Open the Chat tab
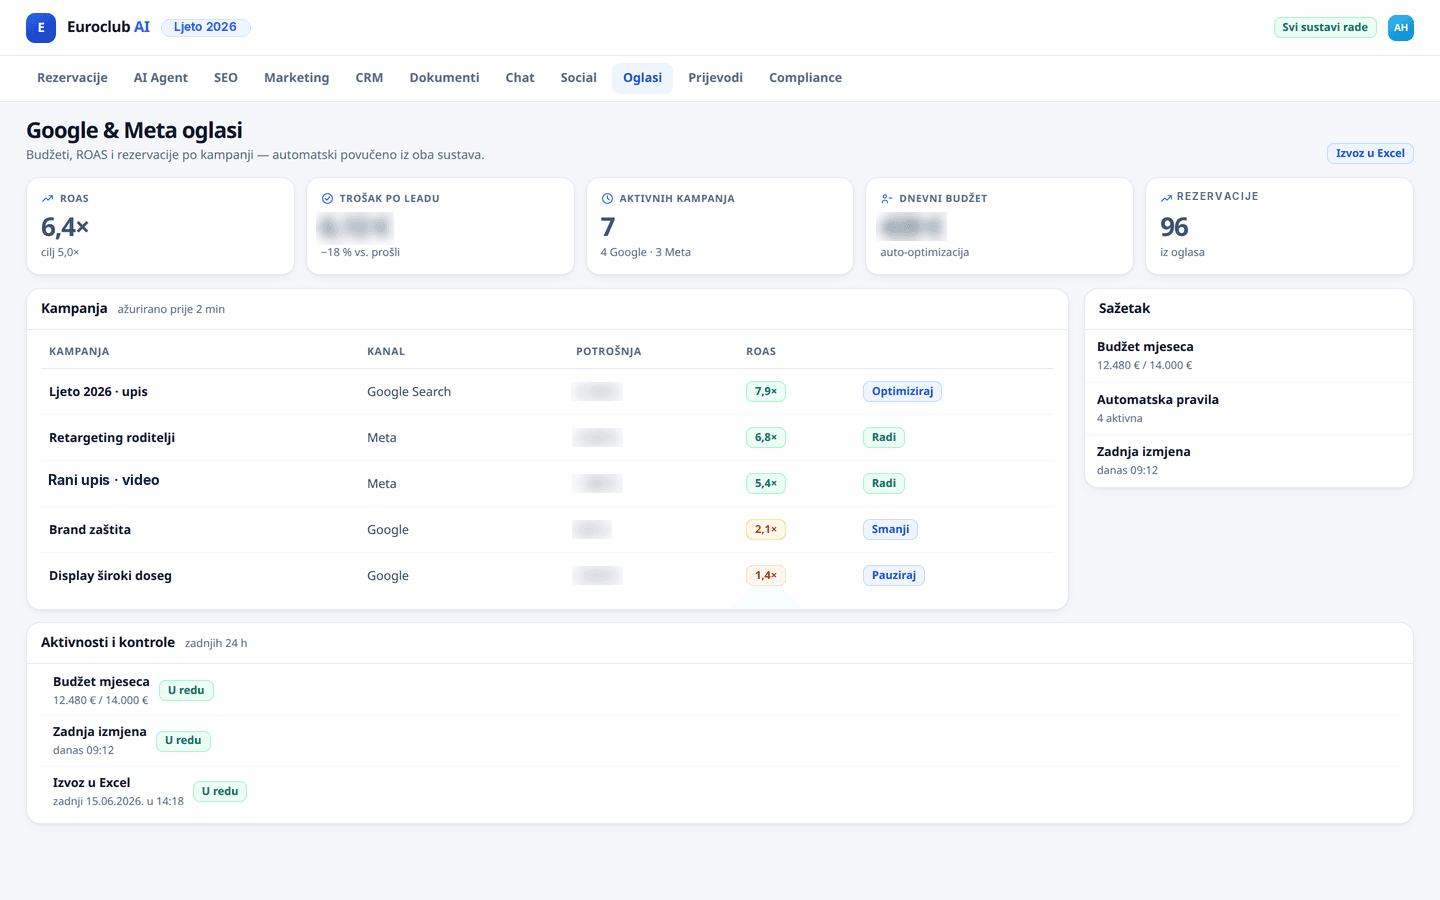Screen dimensions: 1440x900 click(x=520, y=78)
